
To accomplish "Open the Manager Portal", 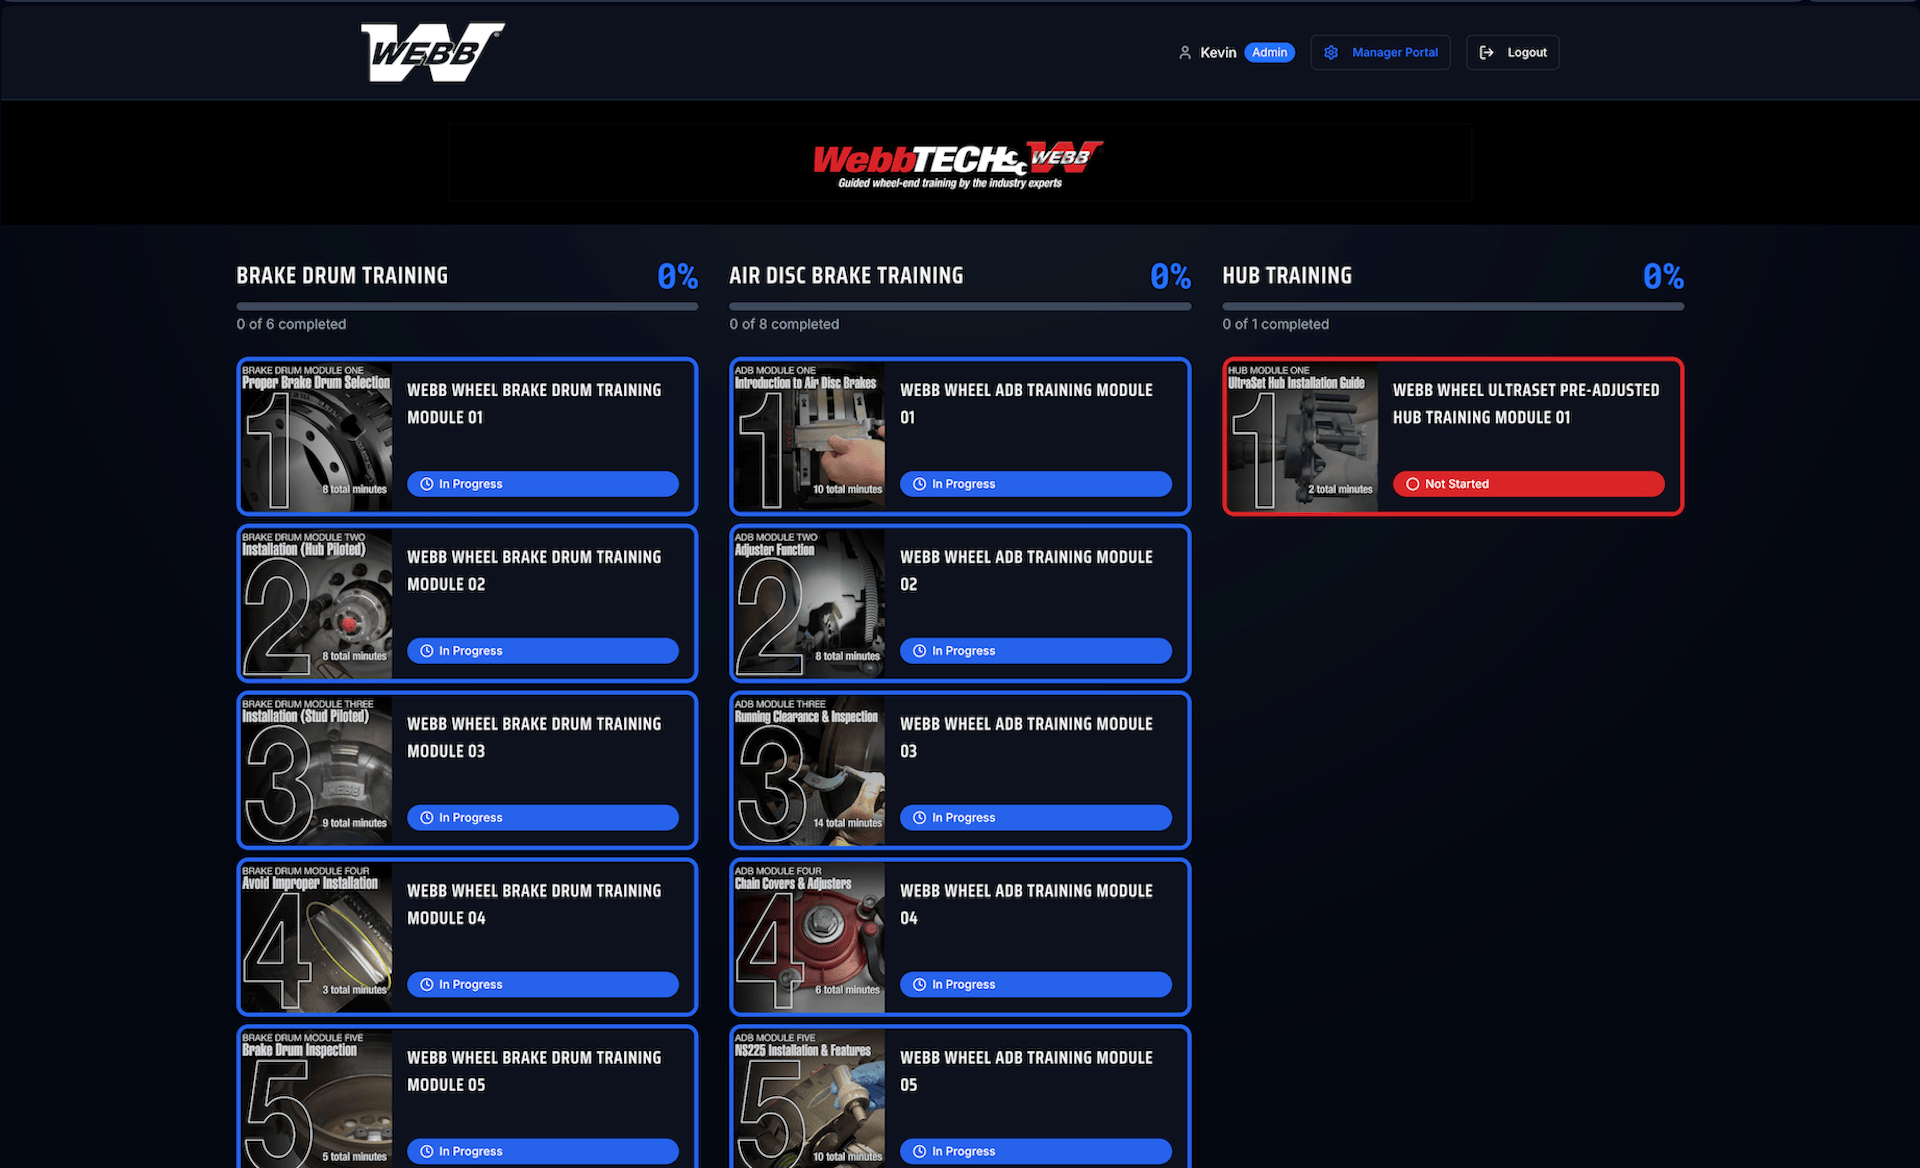I will coord(1380,53).
